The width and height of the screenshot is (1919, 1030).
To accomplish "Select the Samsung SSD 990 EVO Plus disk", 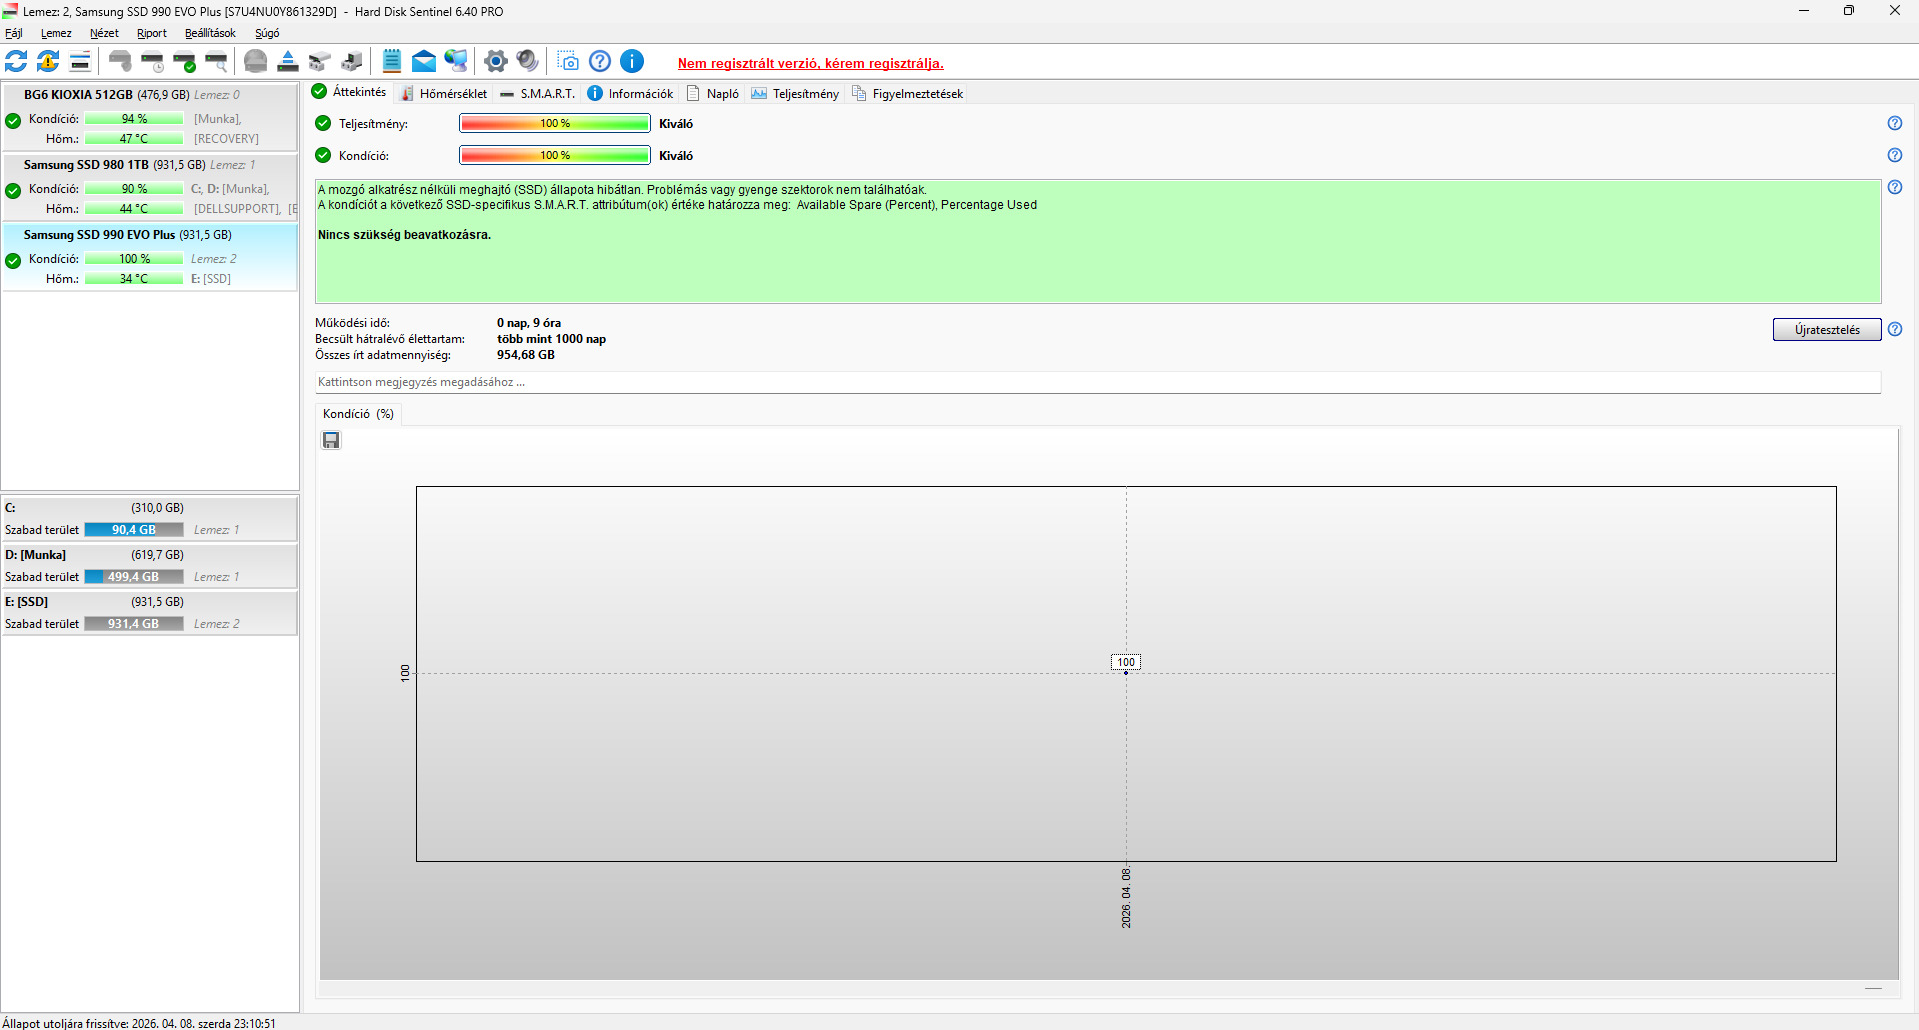I will click(x=150, y=257).
